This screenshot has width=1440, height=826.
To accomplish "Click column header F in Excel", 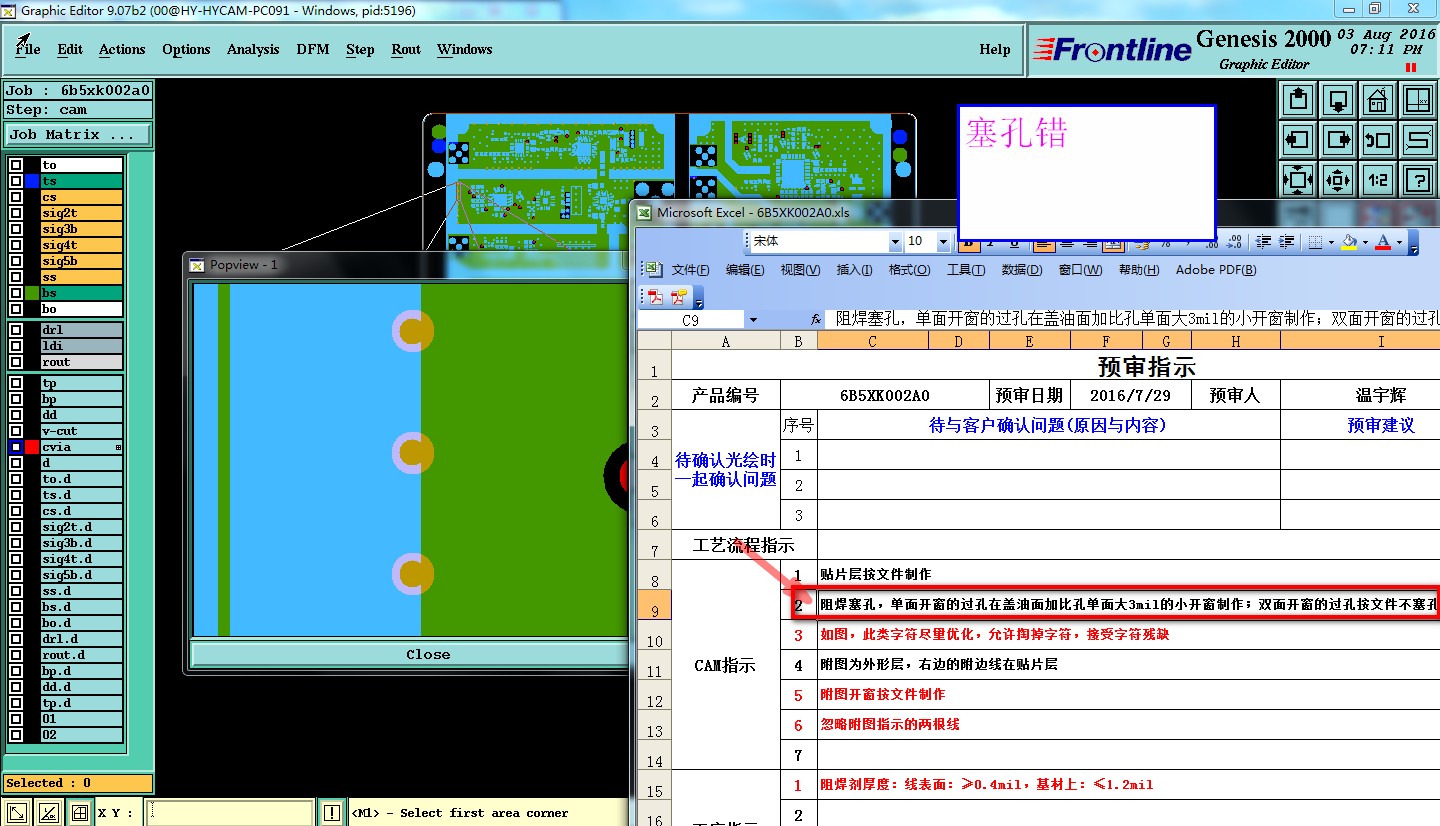I will click(1106, 341).
